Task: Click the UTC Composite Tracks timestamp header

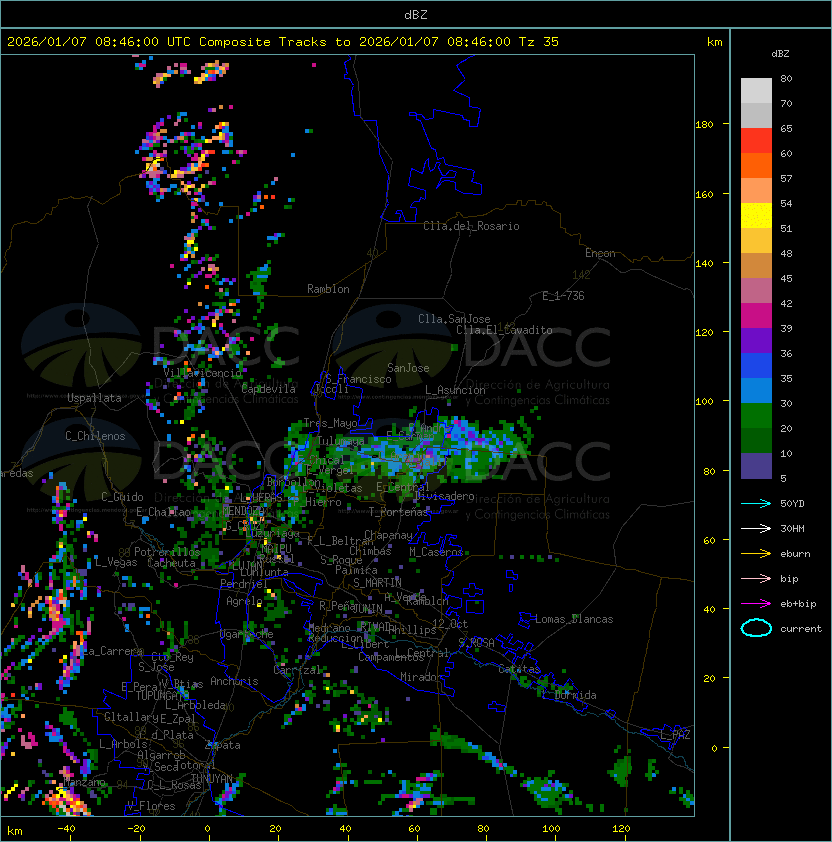Action: [x=282, y=42]
